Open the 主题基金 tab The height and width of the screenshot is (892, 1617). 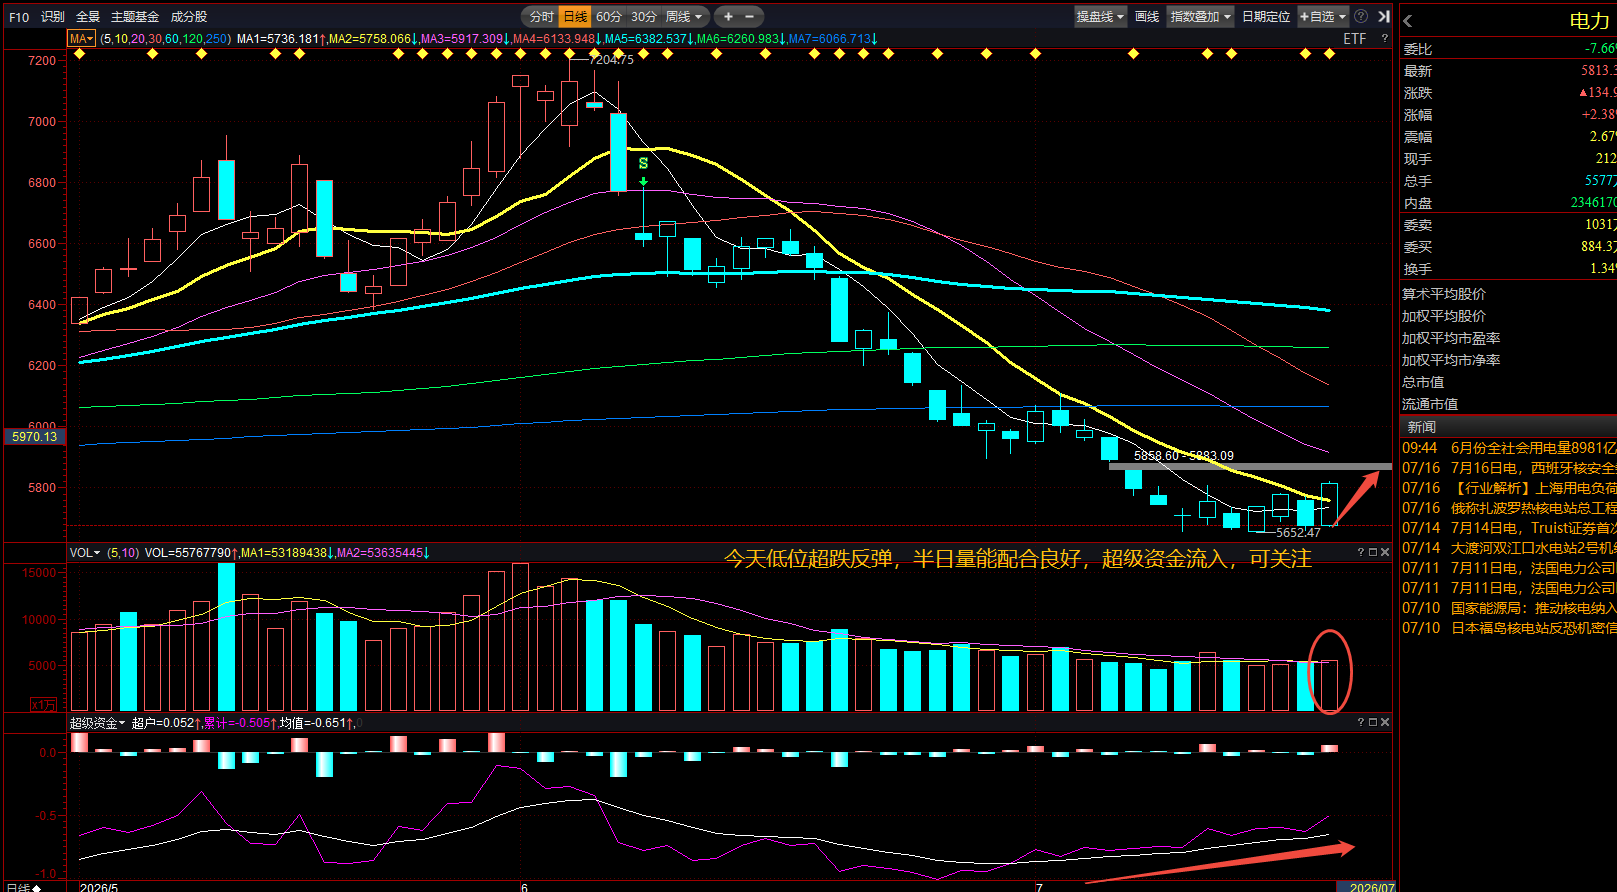pos(134,16)
